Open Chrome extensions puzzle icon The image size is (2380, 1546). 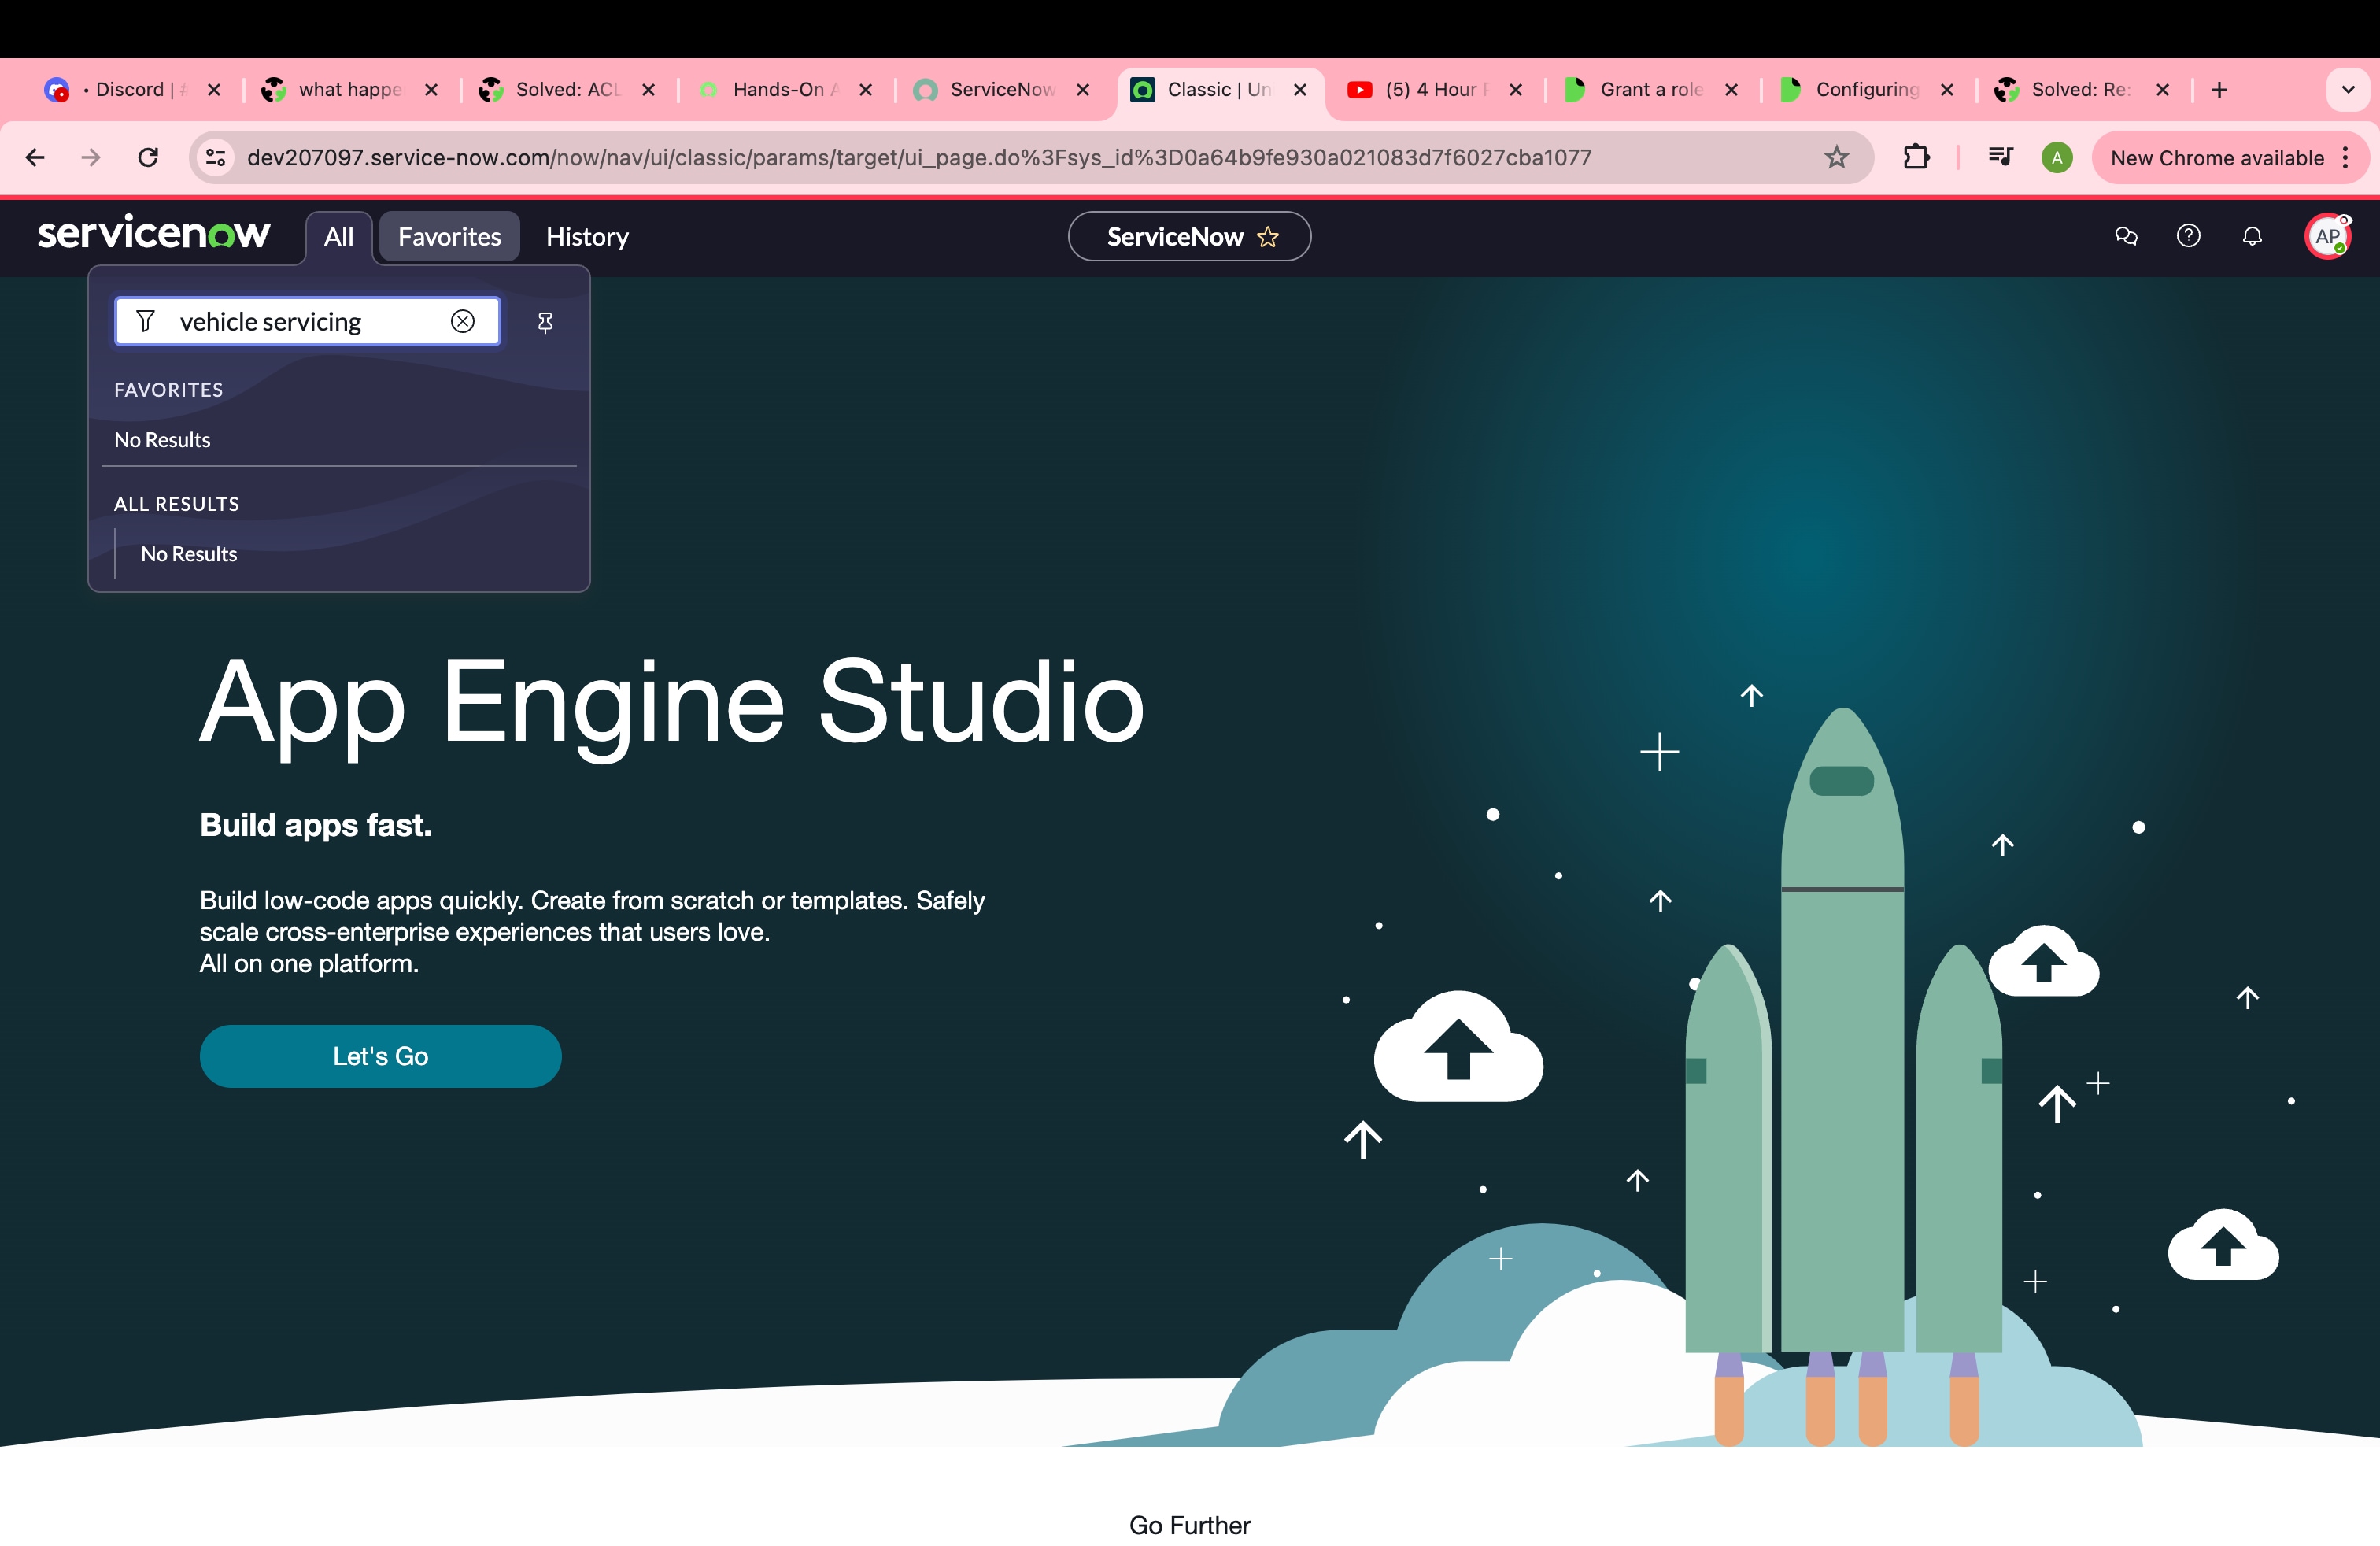pyautogui.click(x=1916, y=157)
